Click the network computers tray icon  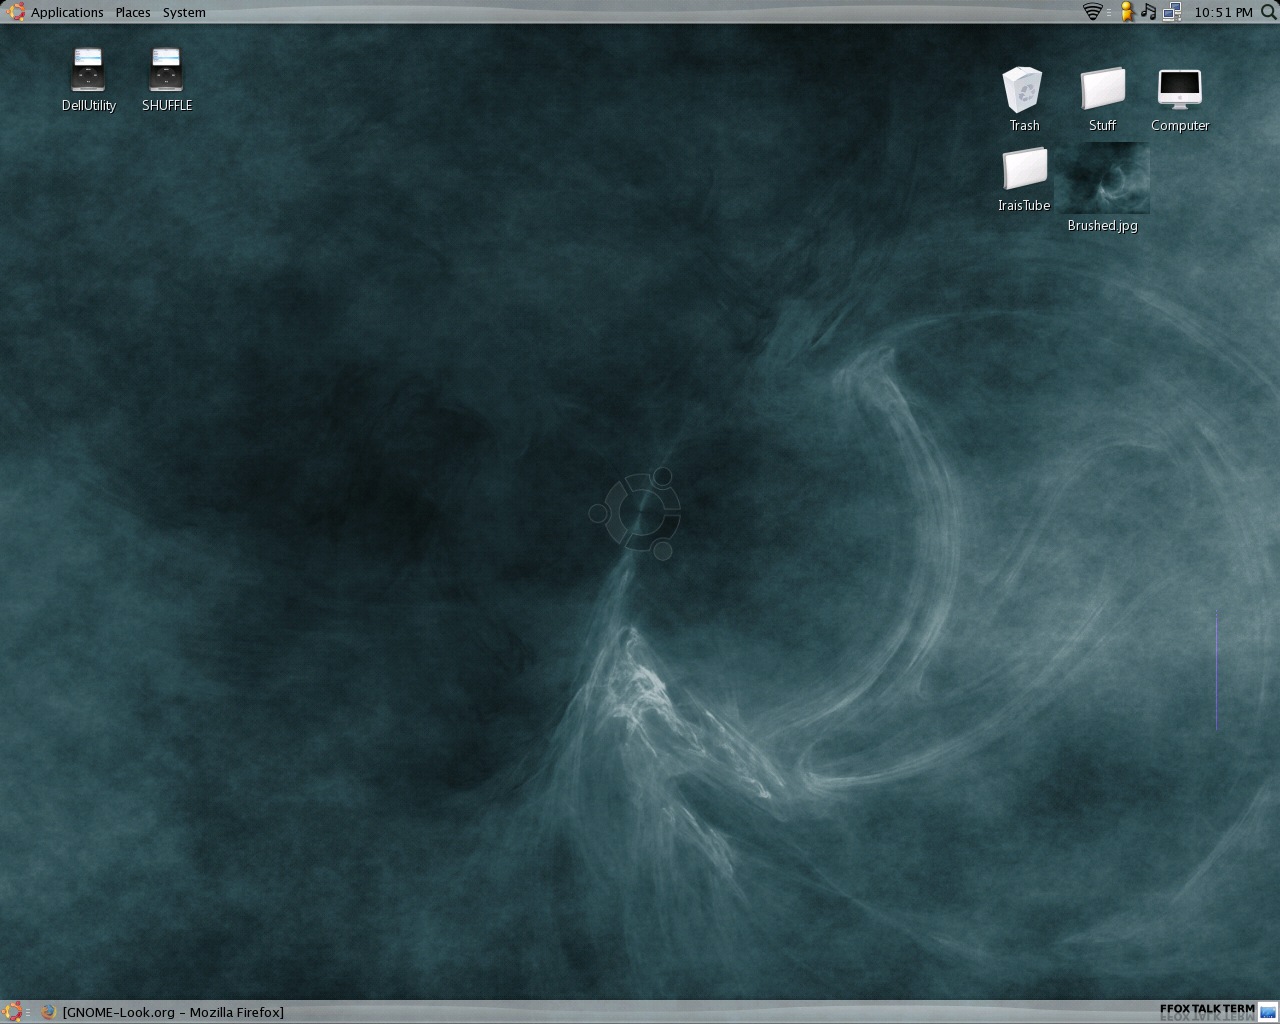tap(1172, 12)
